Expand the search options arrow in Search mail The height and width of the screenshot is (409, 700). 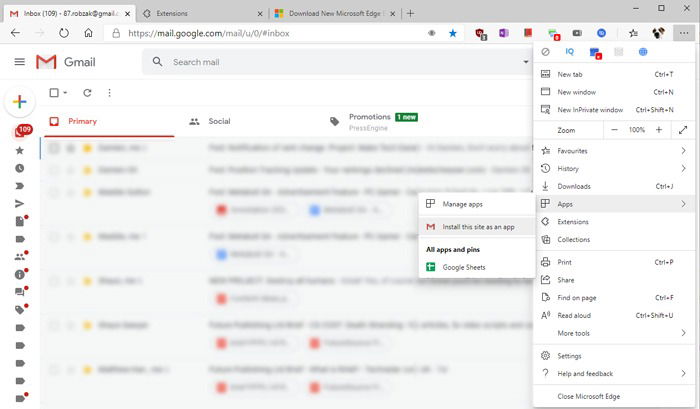[x=526, y=62]
